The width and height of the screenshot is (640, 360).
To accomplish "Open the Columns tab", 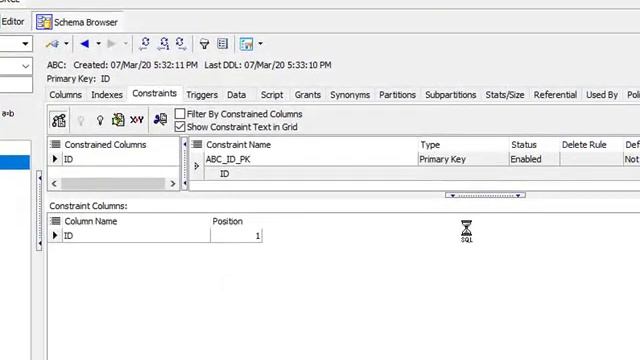I will [x=65, y=95].
